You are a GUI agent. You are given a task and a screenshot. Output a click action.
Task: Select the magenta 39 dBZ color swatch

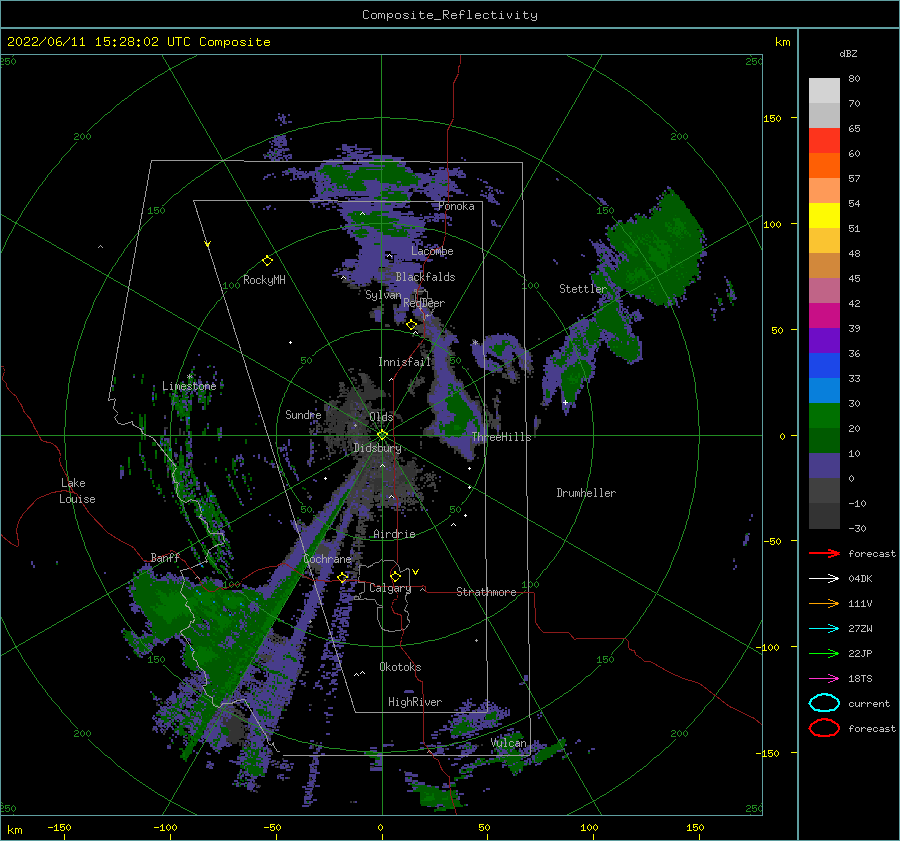[824, 316]
